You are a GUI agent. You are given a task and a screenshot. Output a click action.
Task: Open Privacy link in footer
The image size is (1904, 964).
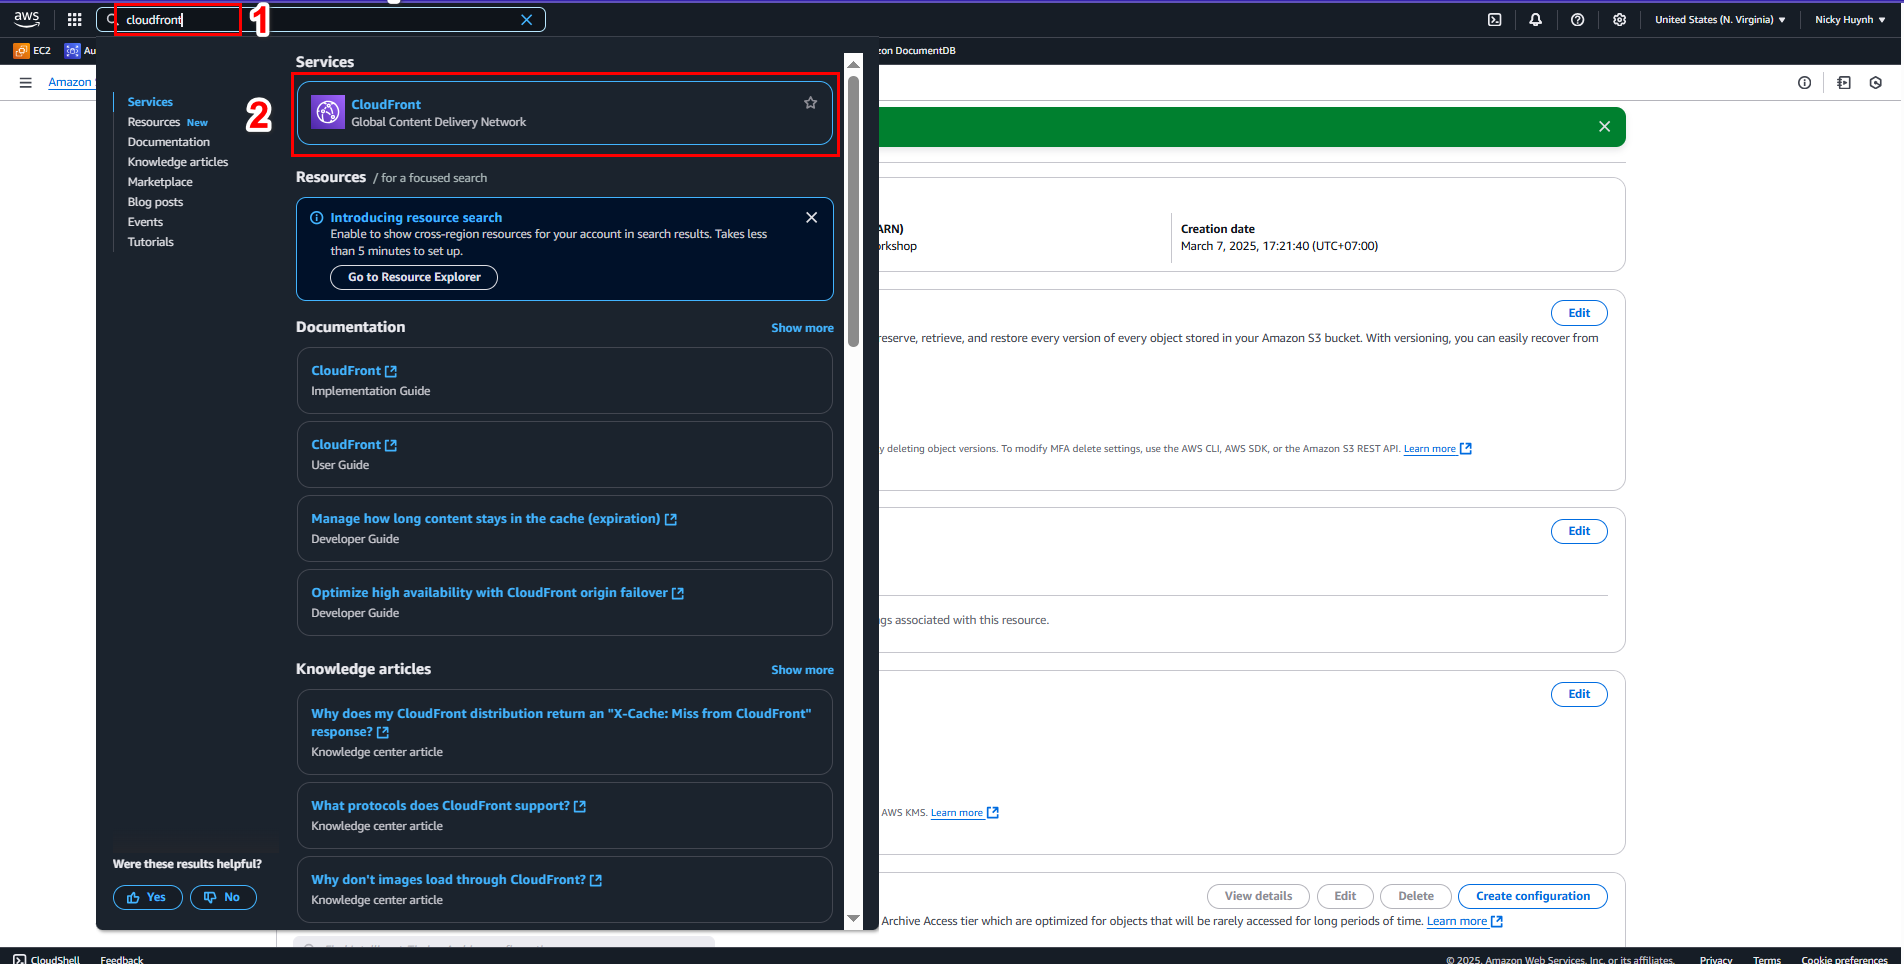[x=1716, y=959]
